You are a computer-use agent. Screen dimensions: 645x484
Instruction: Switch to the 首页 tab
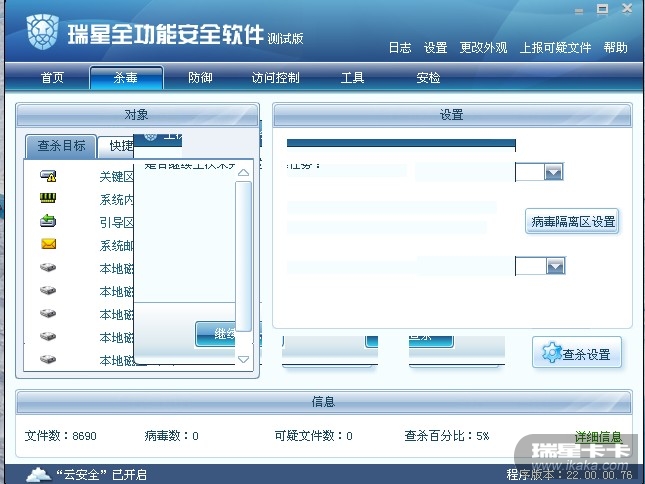point(52,77)
